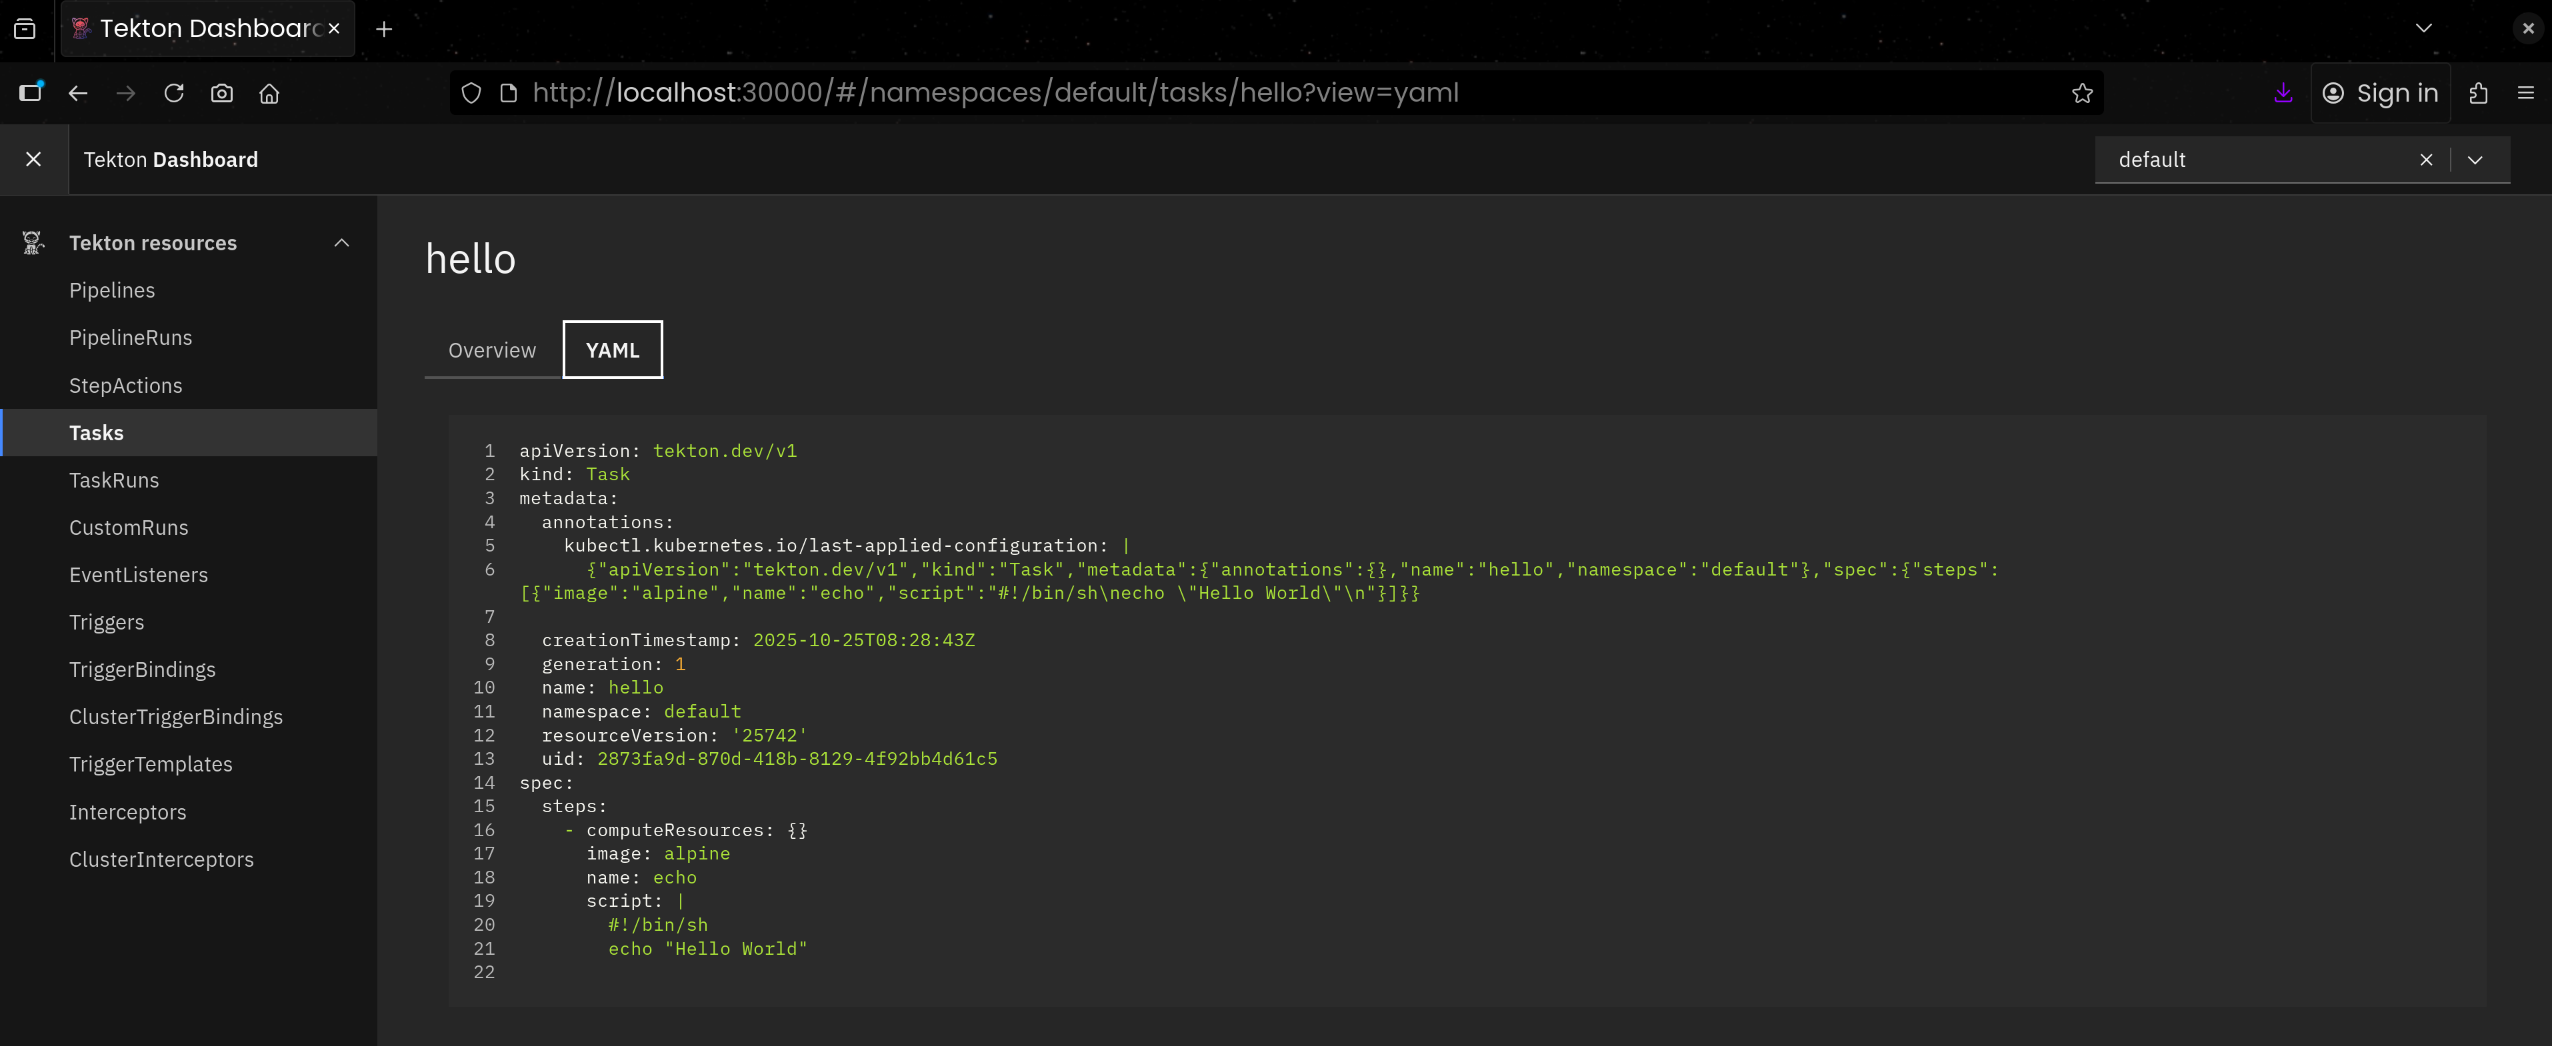Open ClusterTriggerBindings in the sidebar
The width and height of the screenshot is (2552, 1046).
click(176, 717)
